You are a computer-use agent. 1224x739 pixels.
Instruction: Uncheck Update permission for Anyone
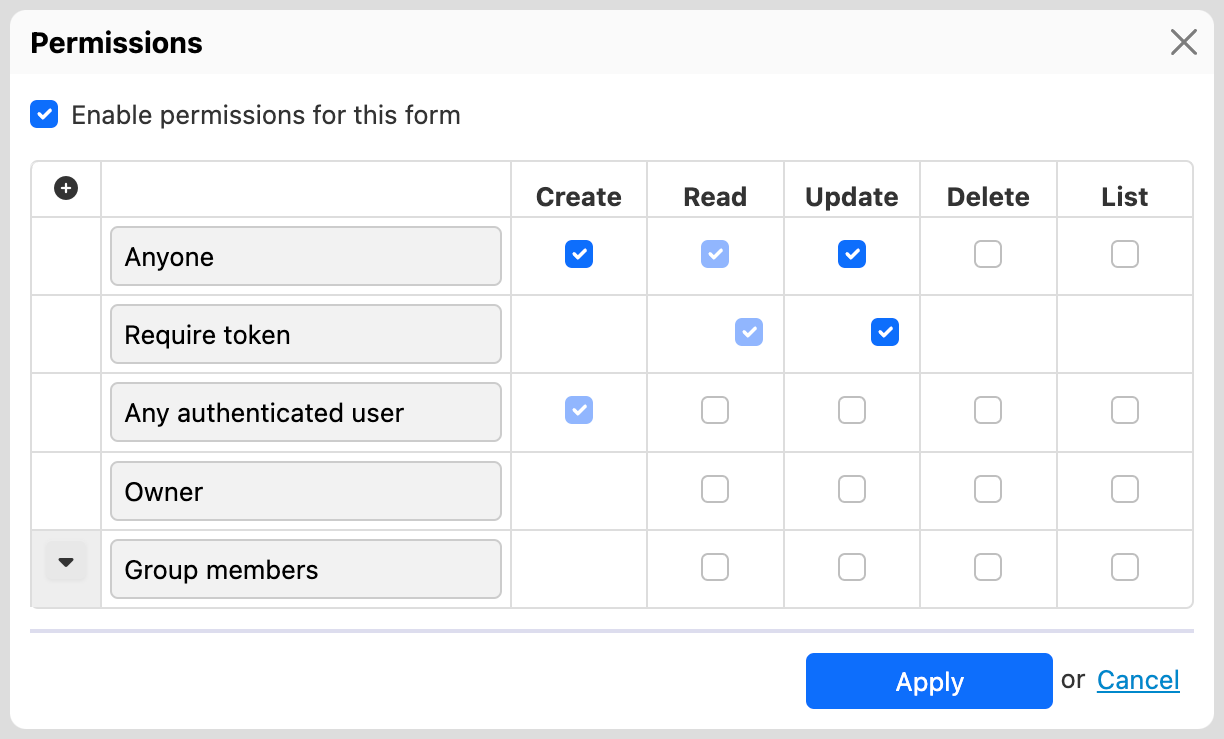coord(851,254)
